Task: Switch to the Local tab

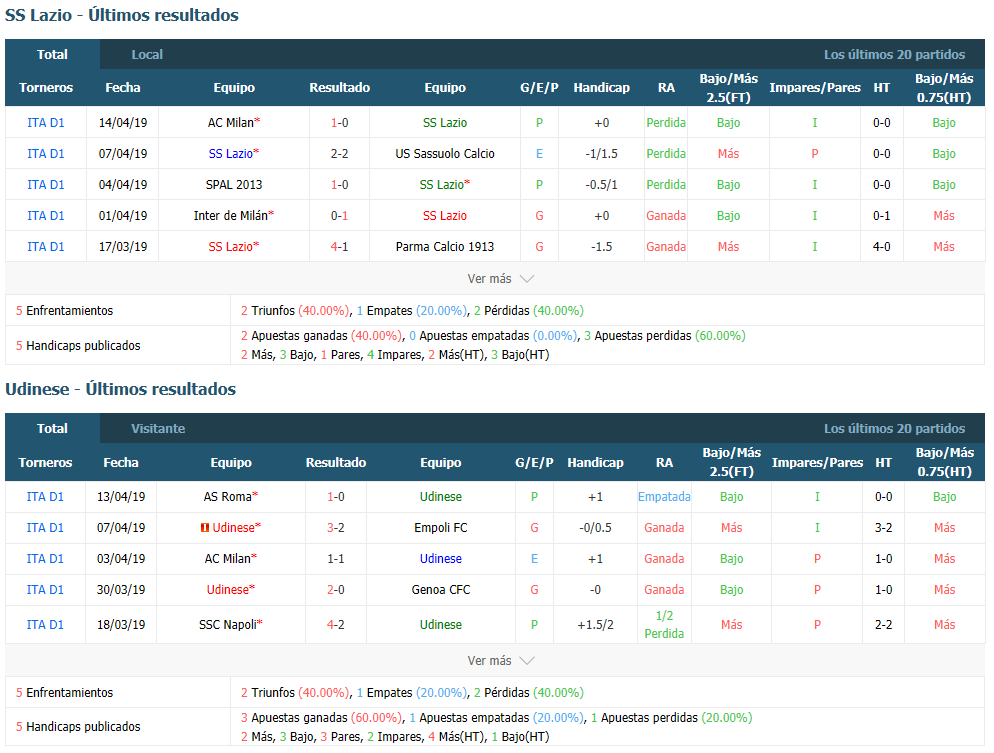Action: tap(147, 55)
